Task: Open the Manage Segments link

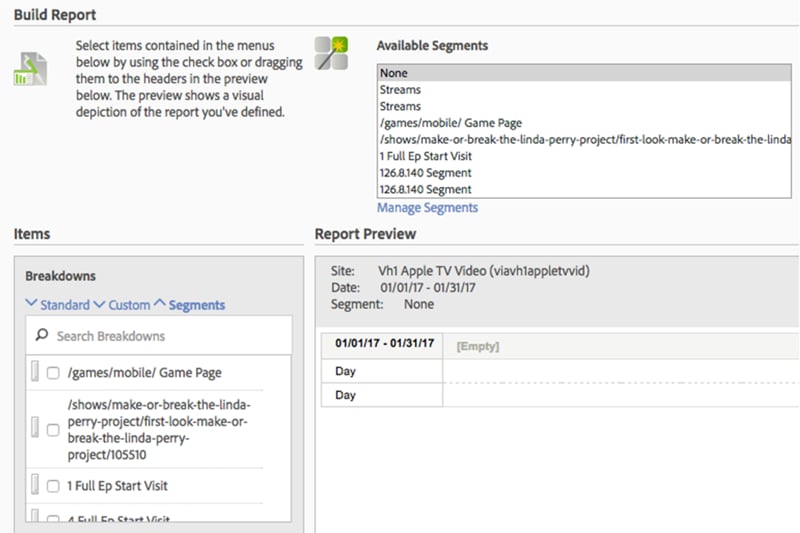Action: click(428, 208)
